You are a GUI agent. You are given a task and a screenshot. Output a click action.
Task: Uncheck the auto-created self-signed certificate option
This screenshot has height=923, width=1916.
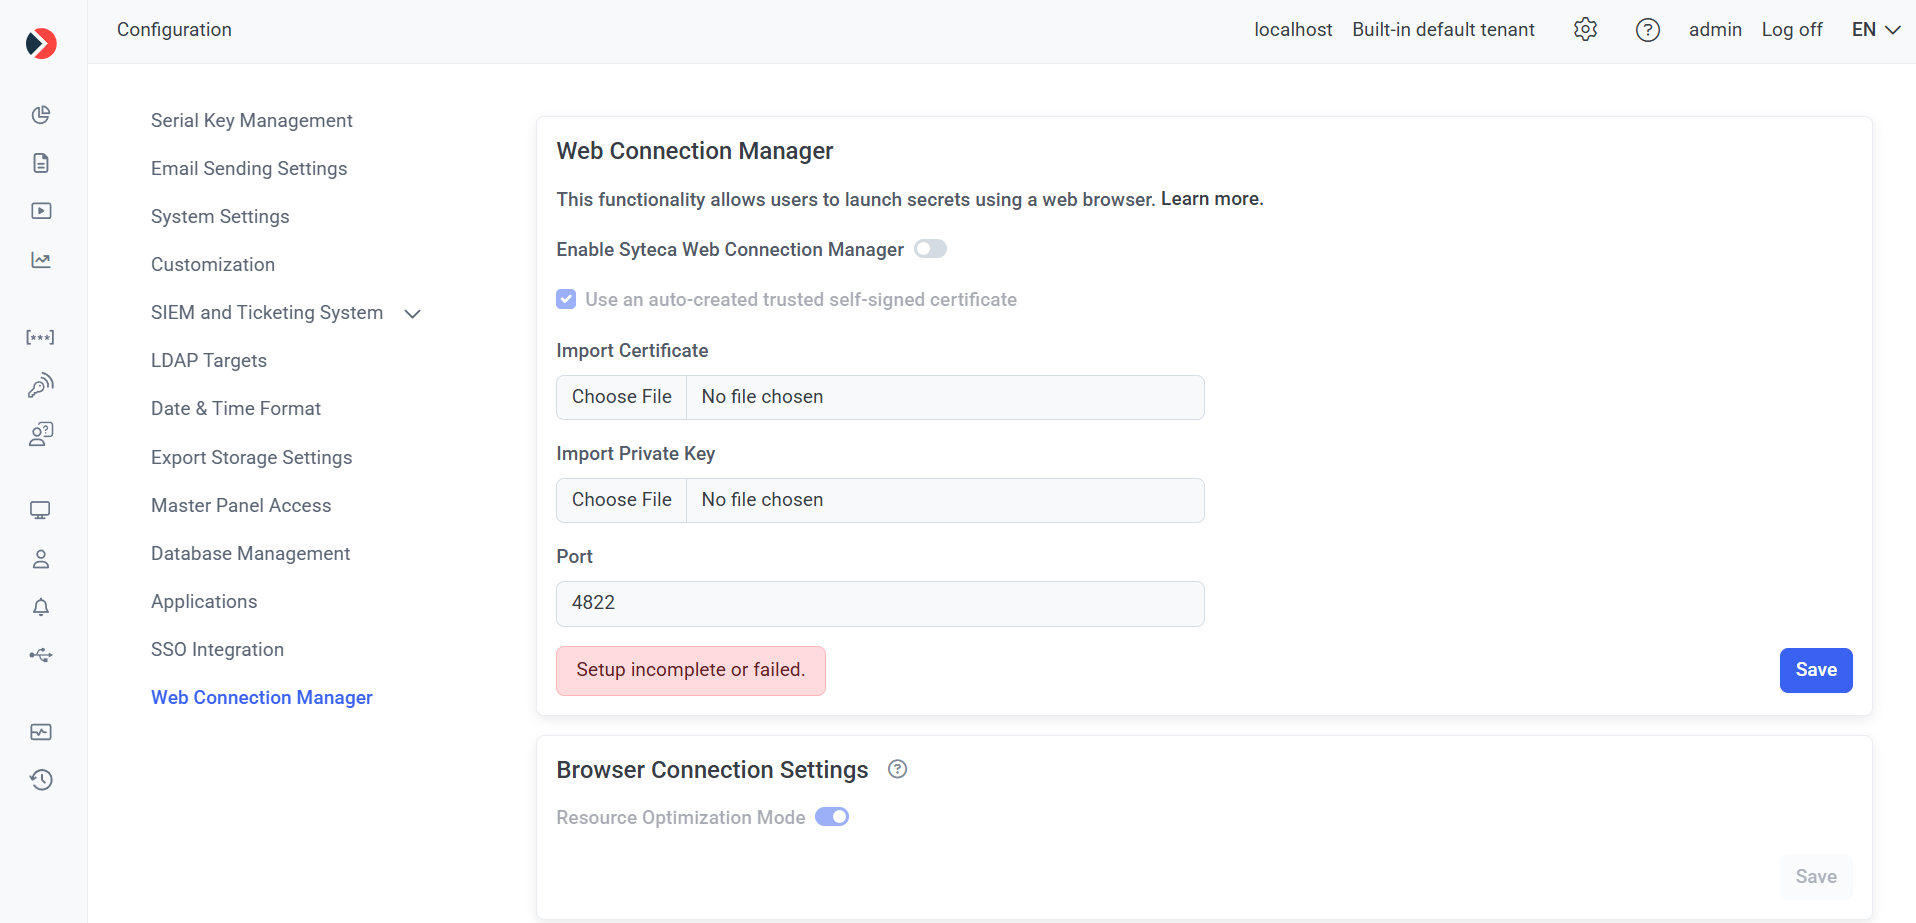(x=566, y=299)
